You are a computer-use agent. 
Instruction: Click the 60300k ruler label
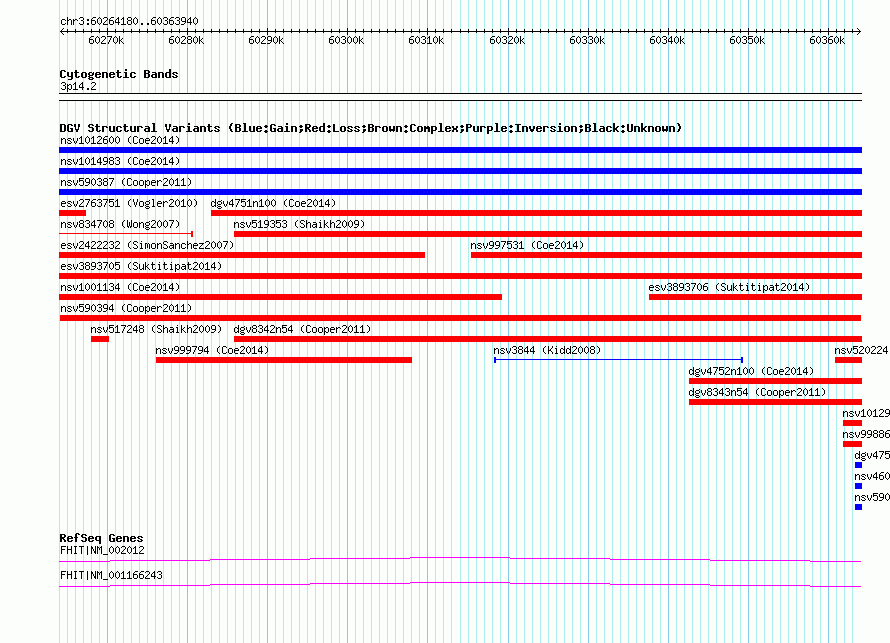[346, 40]
